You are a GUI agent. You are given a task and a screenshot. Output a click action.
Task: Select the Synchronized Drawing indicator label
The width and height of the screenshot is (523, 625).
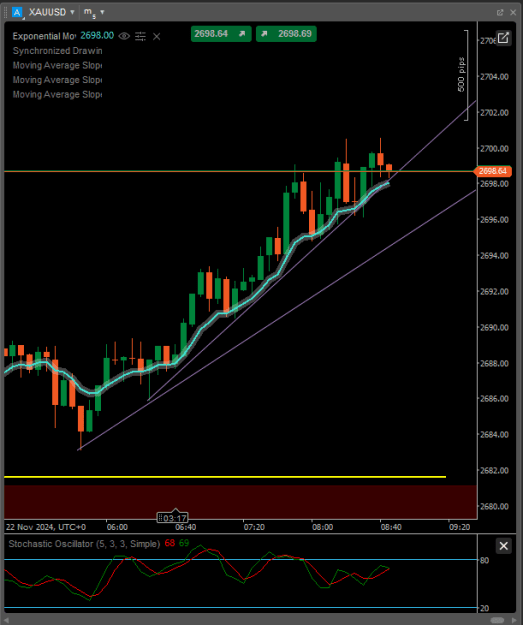pos(57,51)
